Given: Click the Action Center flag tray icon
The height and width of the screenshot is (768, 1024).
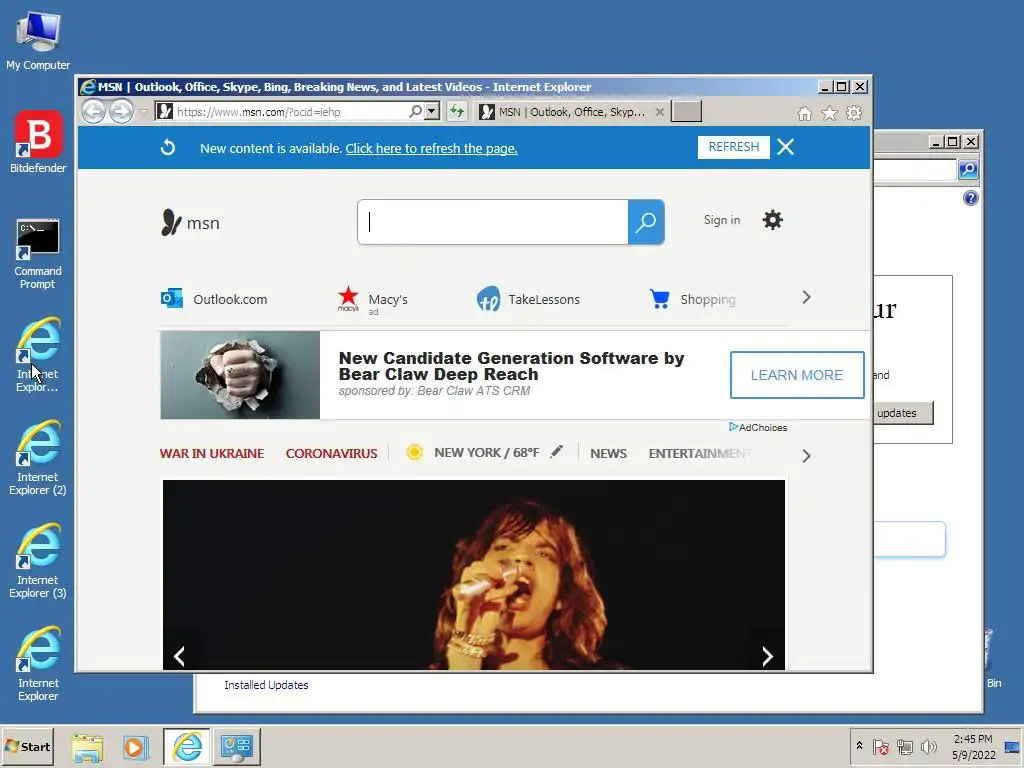Looking at the screenshot, I should (x=880, y=746).
